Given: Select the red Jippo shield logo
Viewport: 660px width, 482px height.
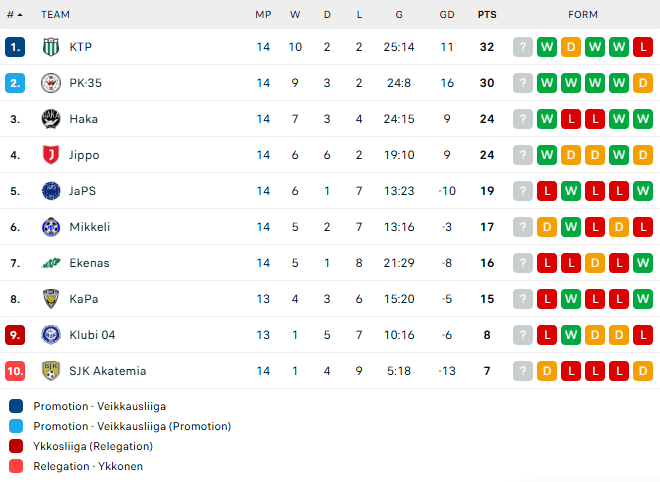Looking at the screenshot, I should click(x=51, y=155).
